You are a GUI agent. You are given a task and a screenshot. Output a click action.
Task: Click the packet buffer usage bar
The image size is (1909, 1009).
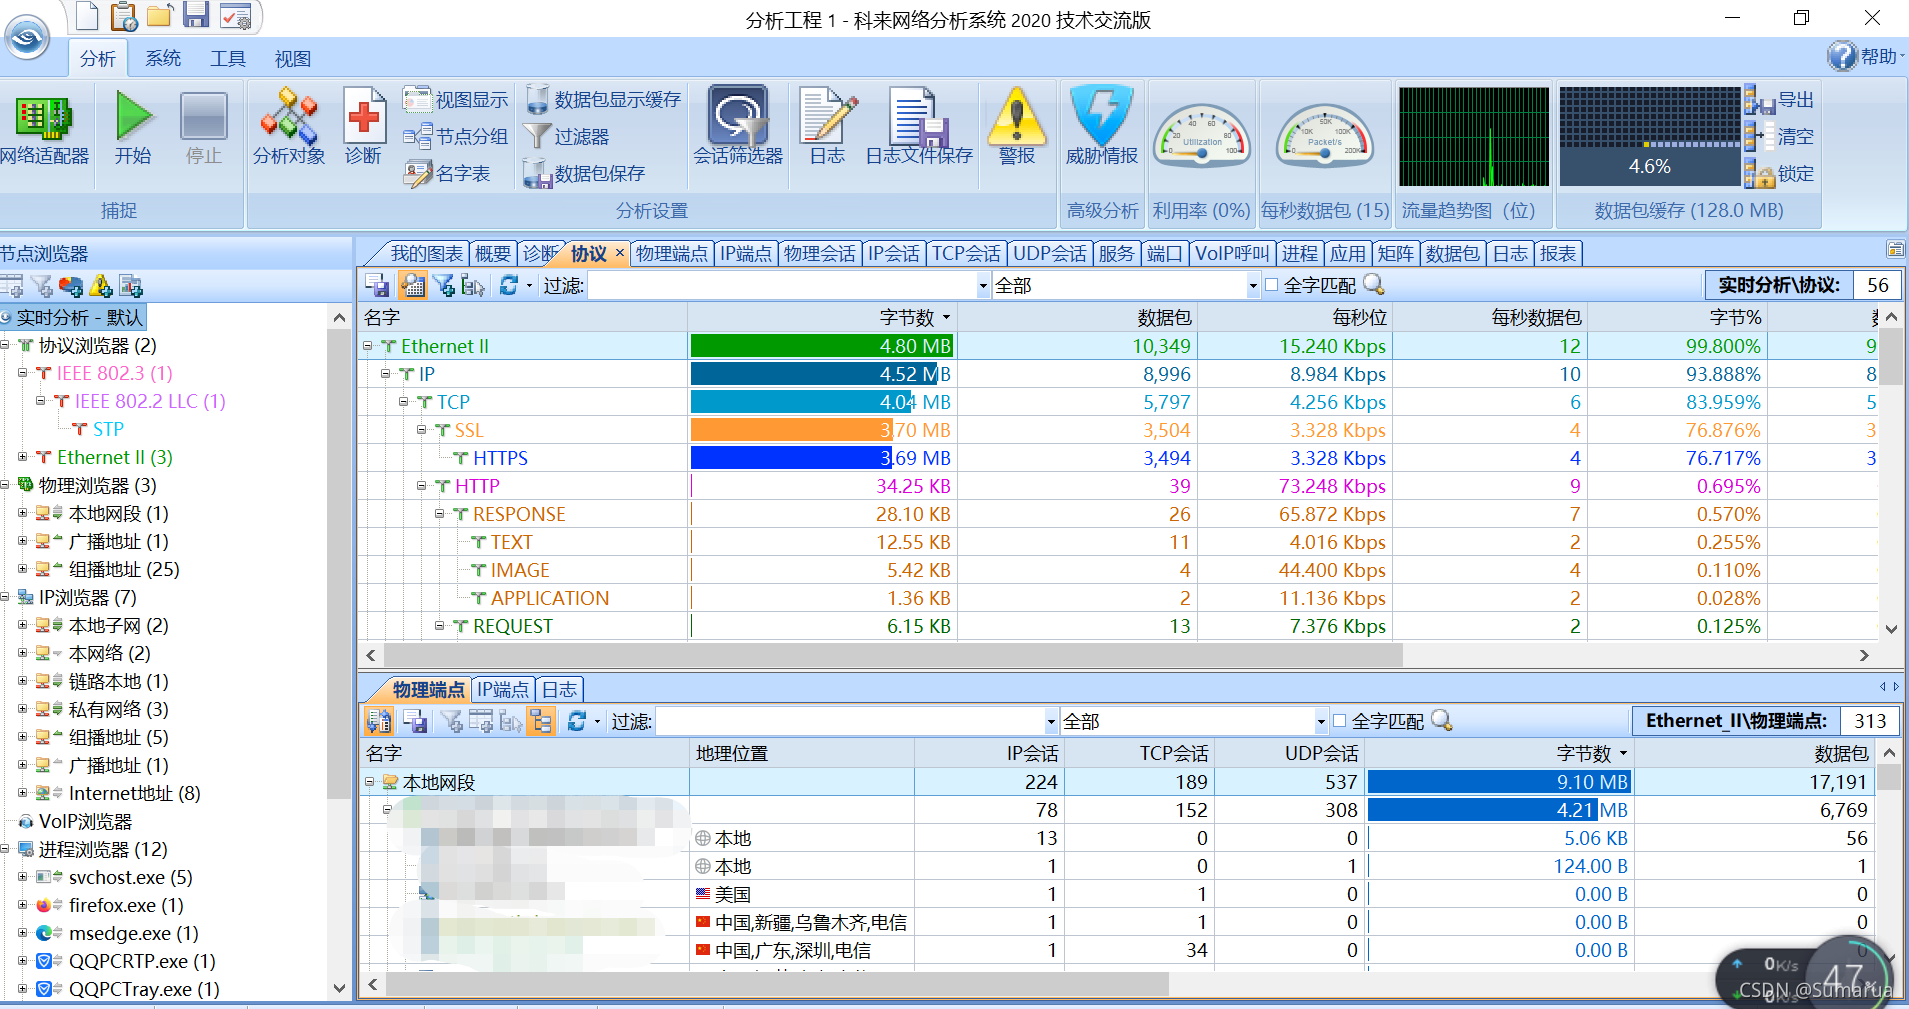pyautogui.click(x=1650, y=137)
